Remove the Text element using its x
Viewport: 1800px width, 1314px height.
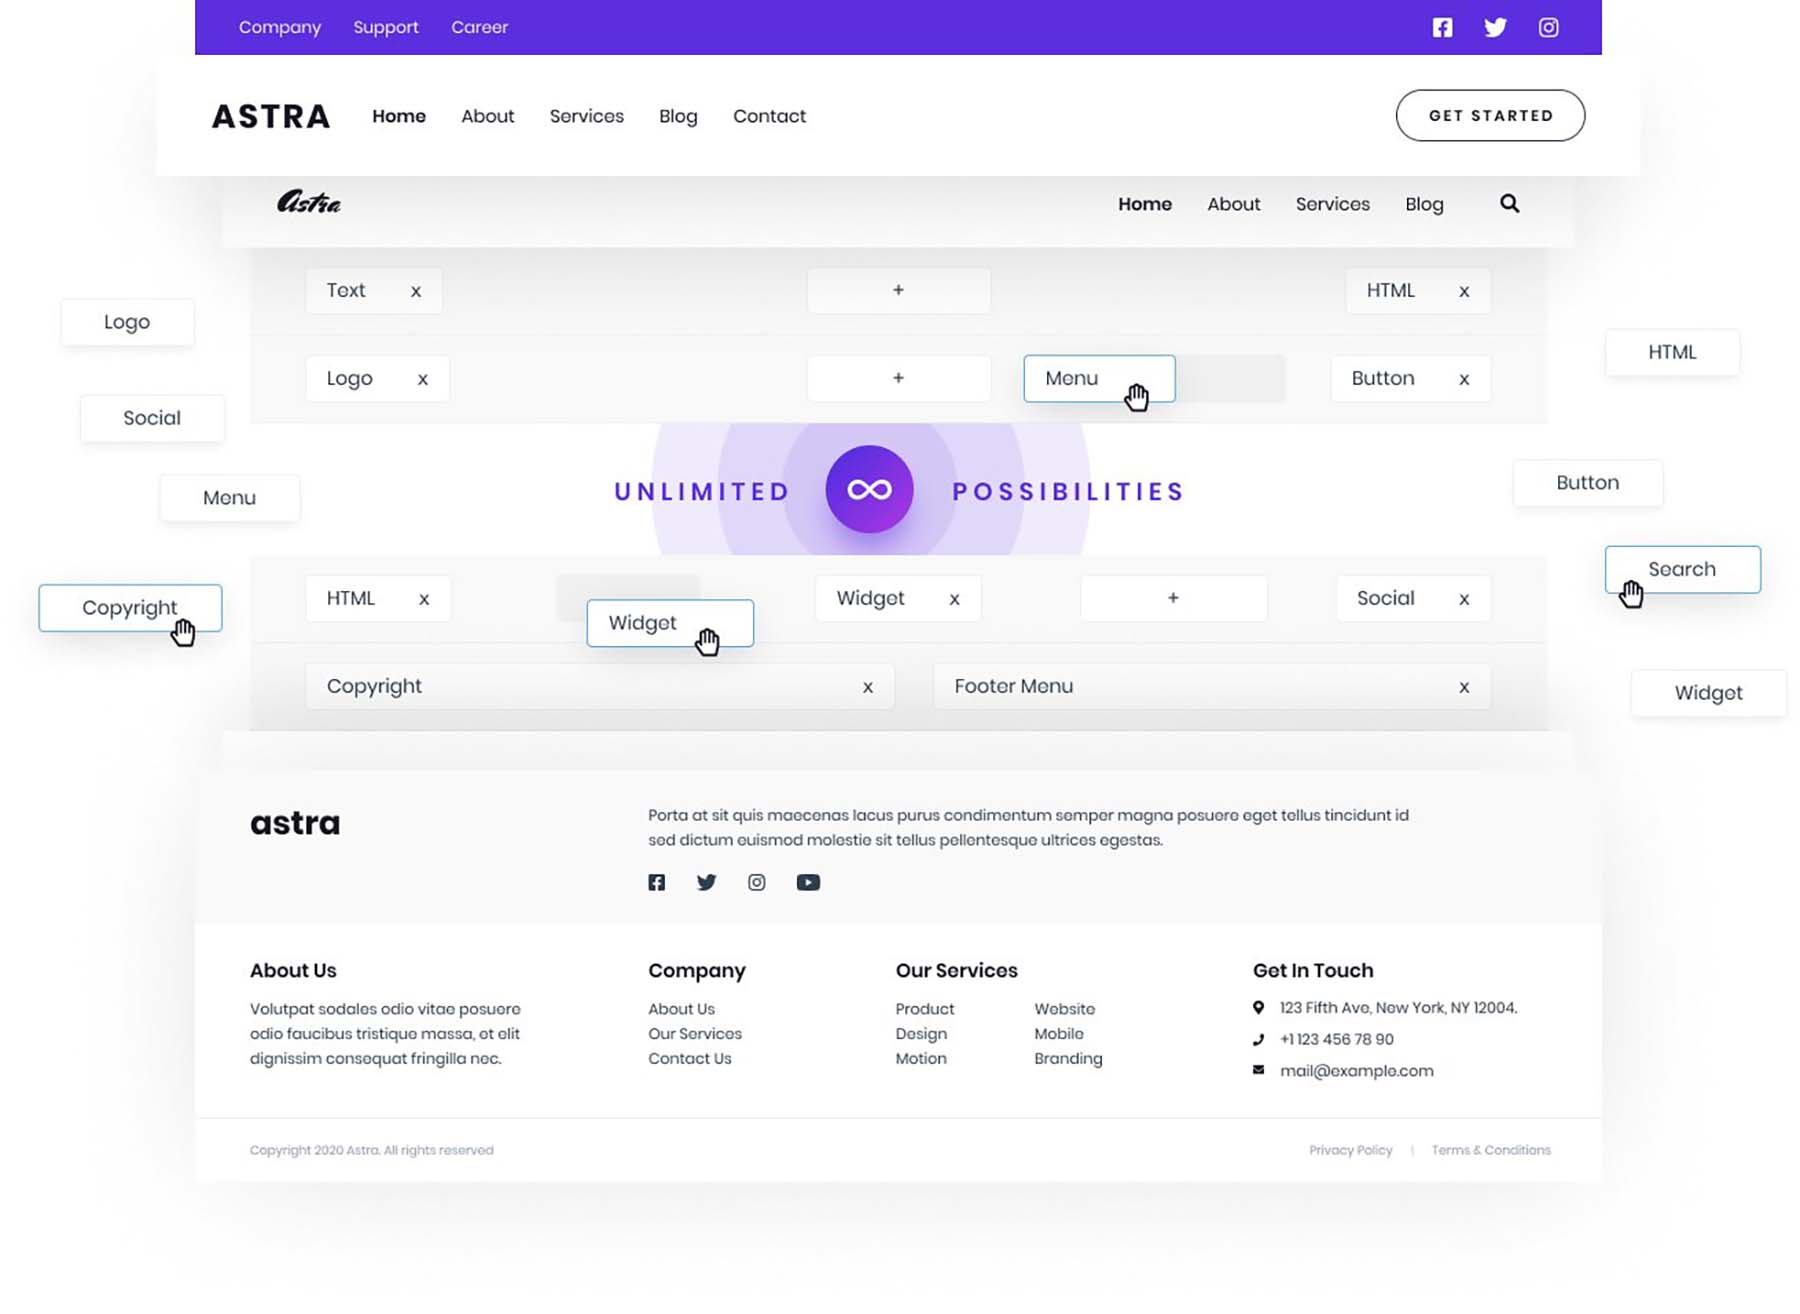tap(416, 290)
